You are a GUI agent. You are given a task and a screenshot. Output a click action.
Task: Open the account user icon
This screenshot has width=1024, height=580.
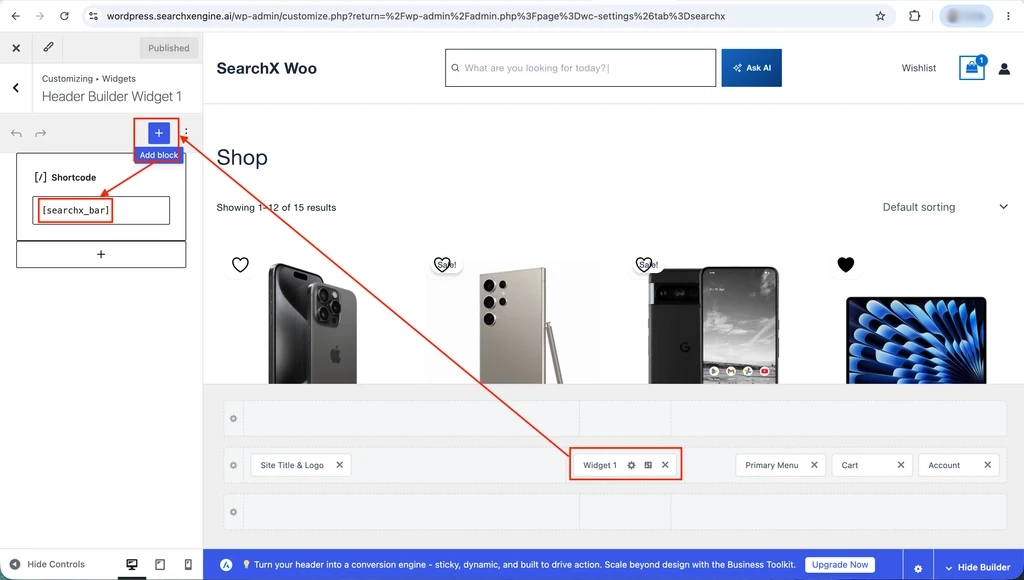click(1004, 68)
